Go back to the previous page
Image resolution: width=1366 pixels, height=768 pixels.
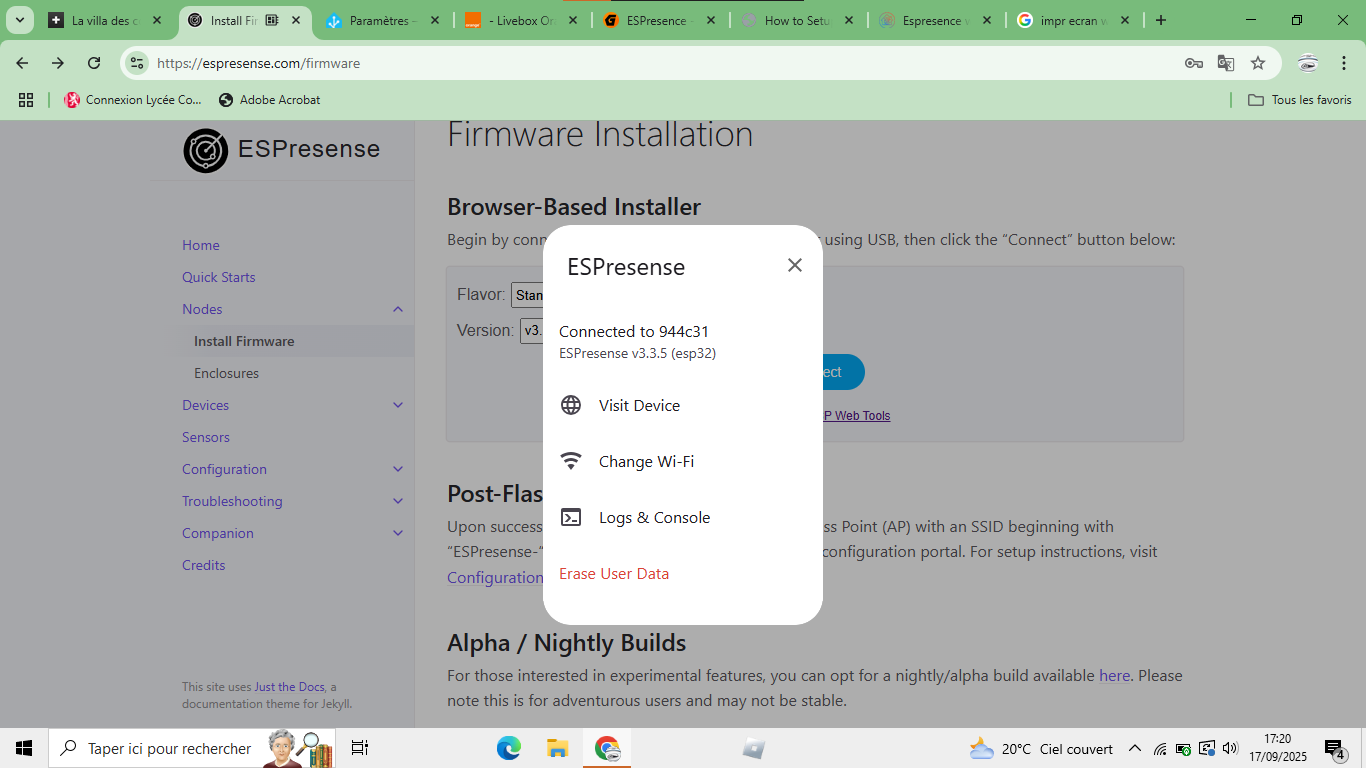[22, 63]
